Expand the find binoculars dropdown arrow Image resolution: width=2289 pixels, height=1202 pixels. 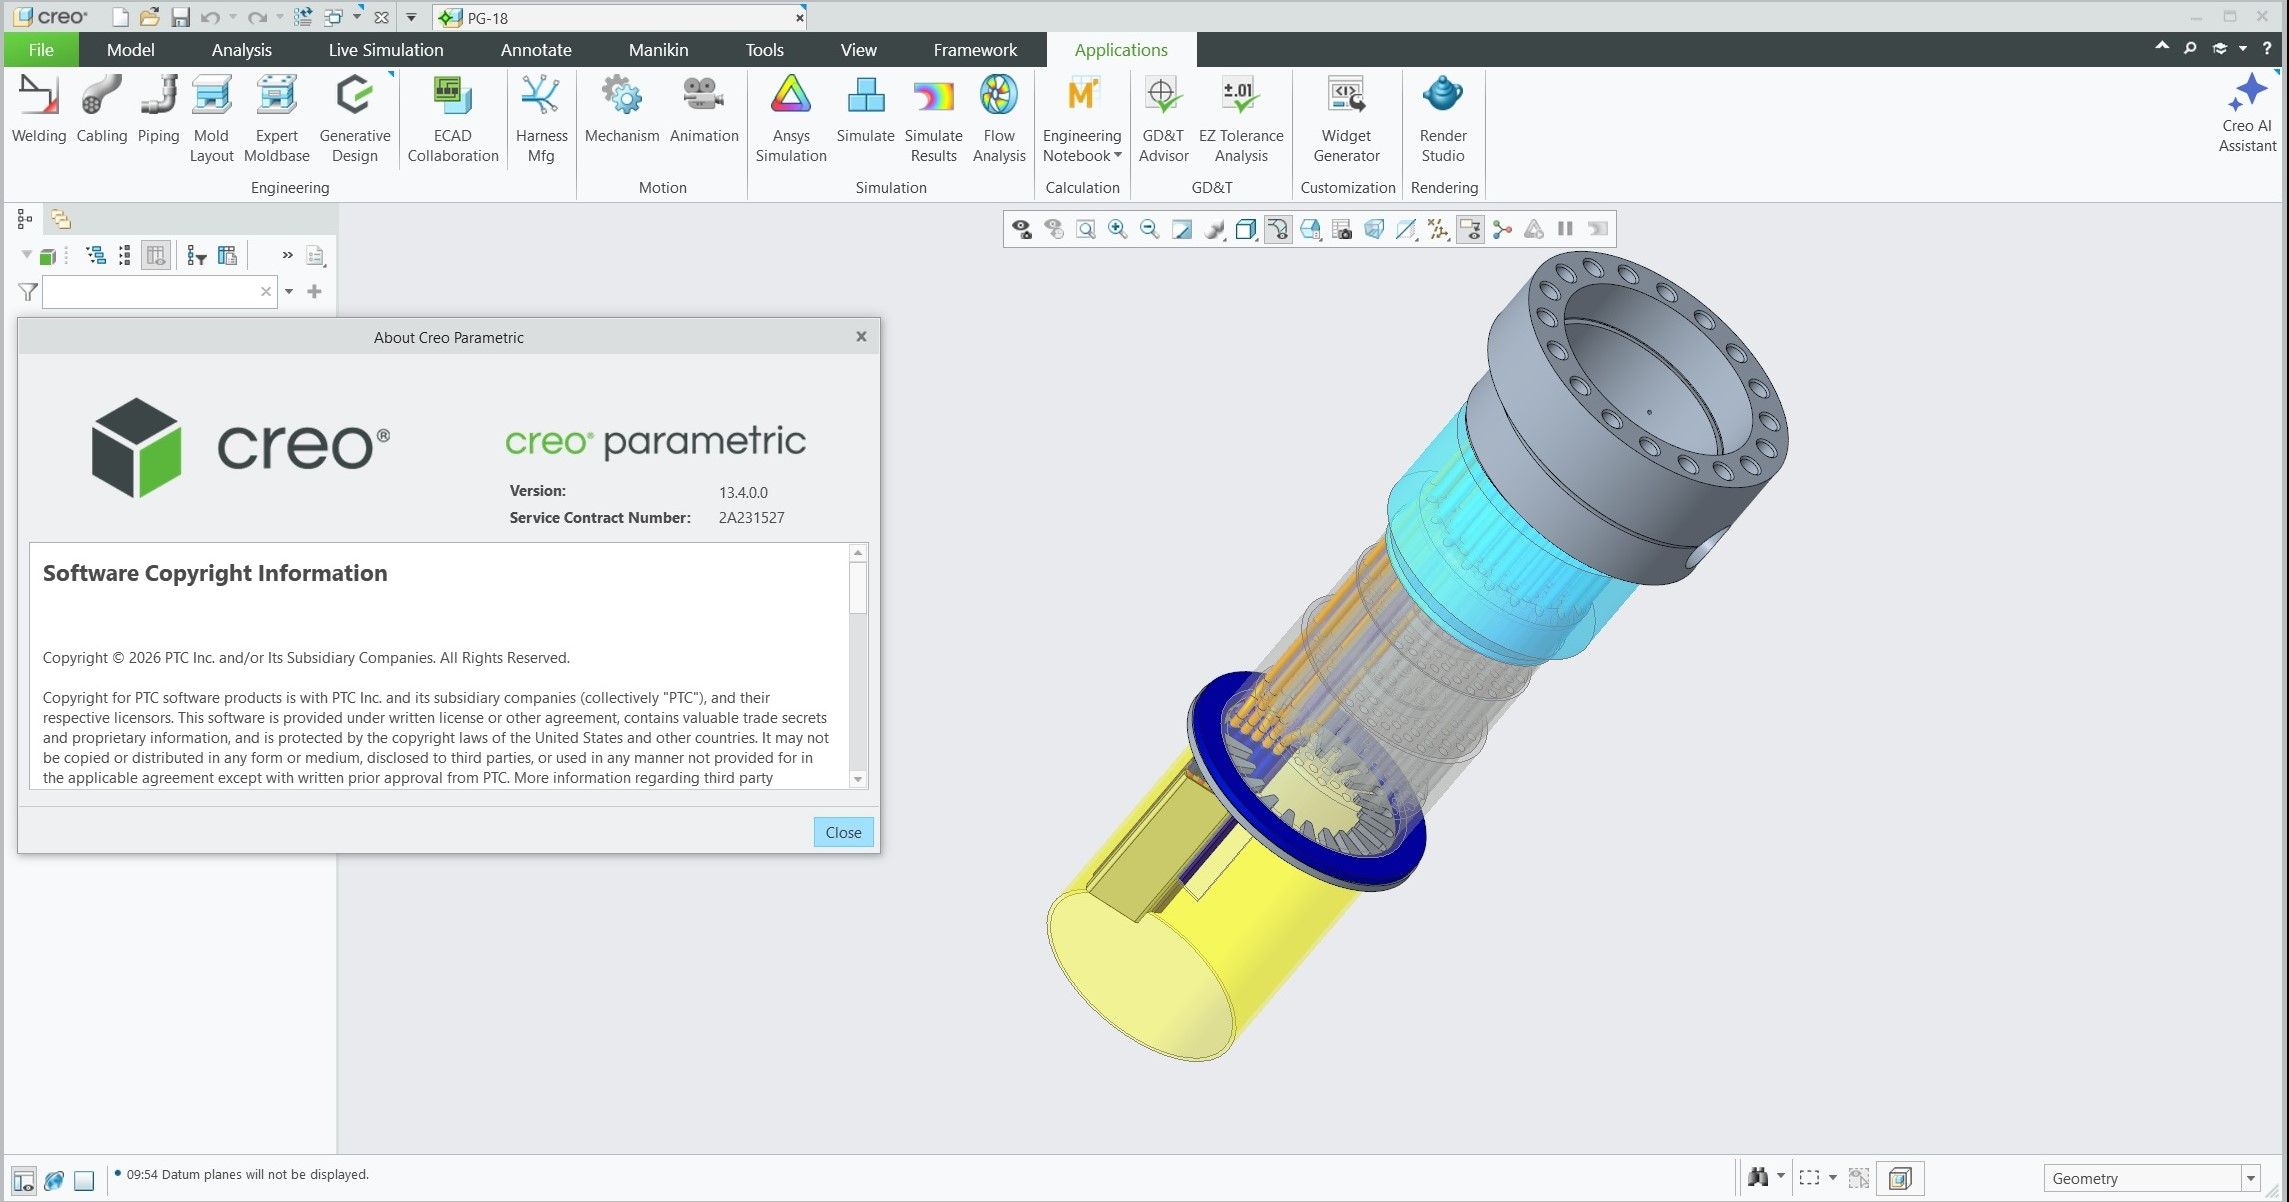point(1781,1177)
